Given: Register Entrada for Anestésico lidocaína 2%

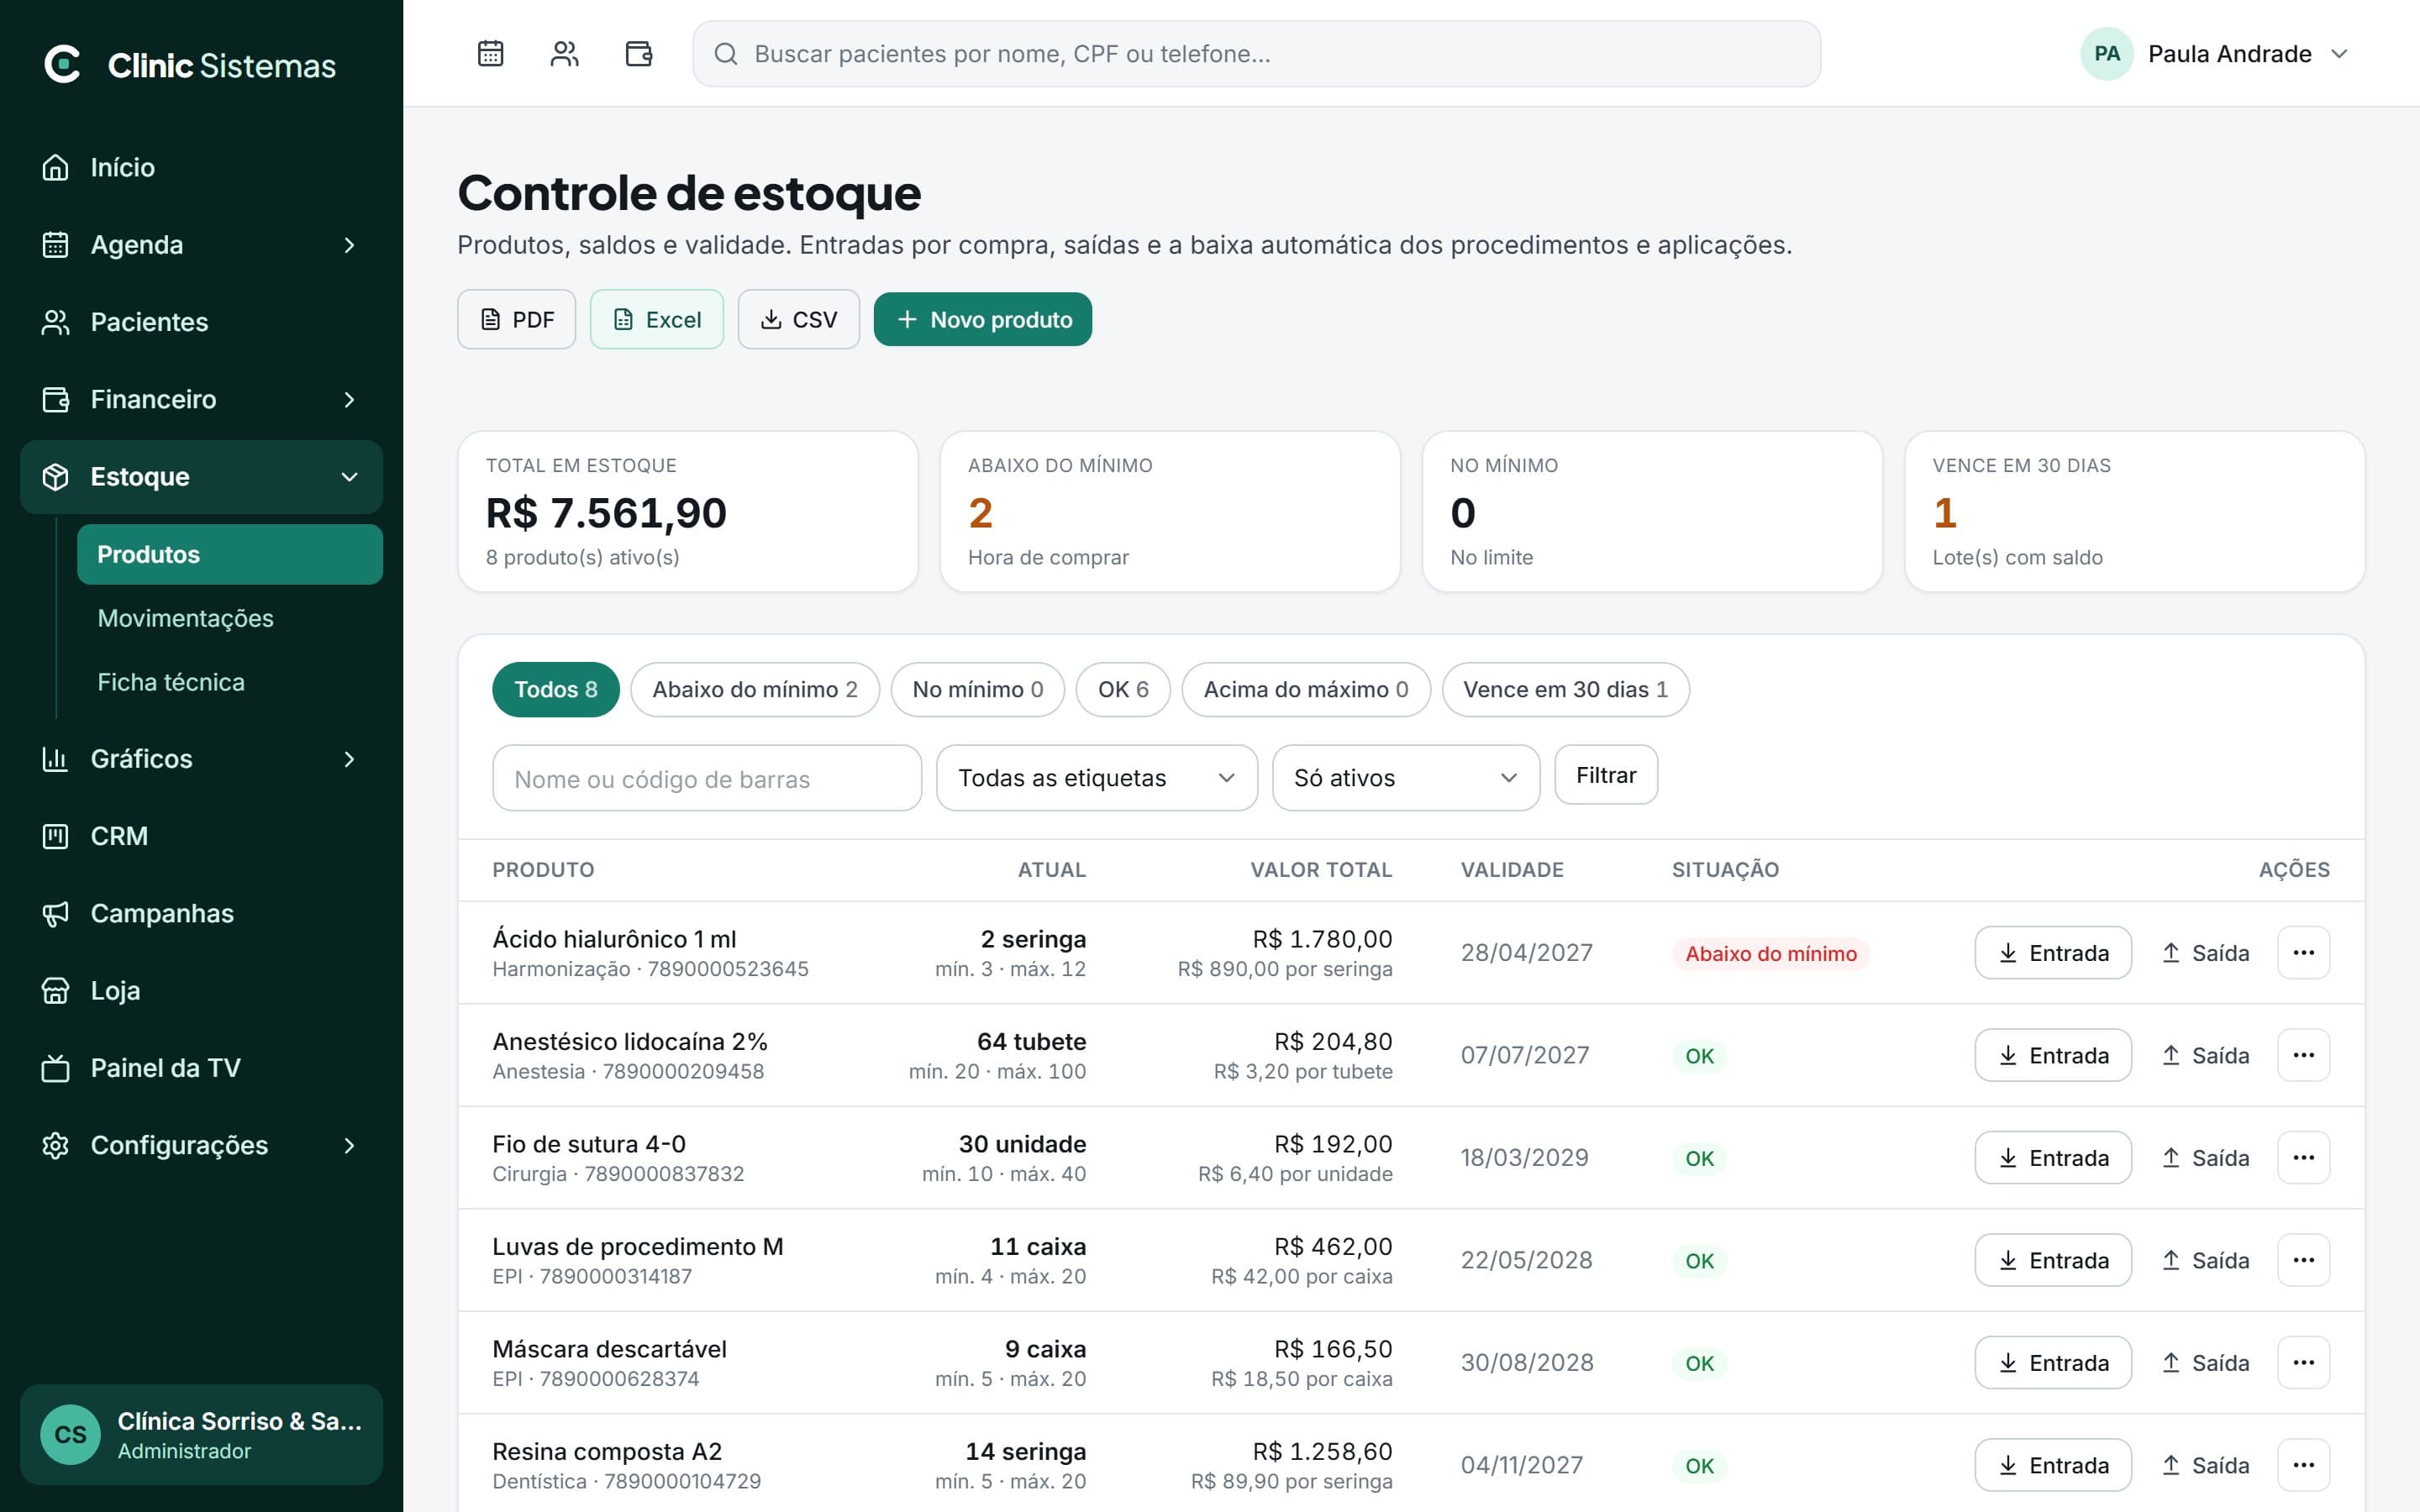Looking at the screenshot, I should [2052, 1055].
